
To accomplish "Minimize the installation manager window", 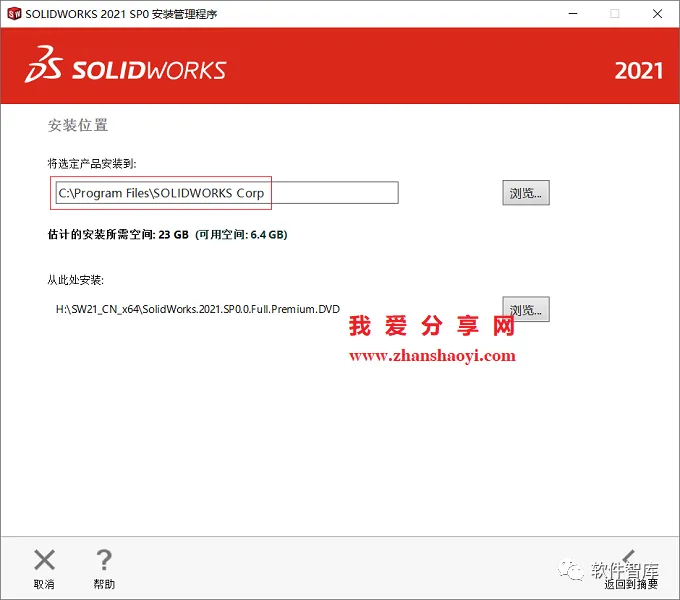I will (x=573, y=14).
